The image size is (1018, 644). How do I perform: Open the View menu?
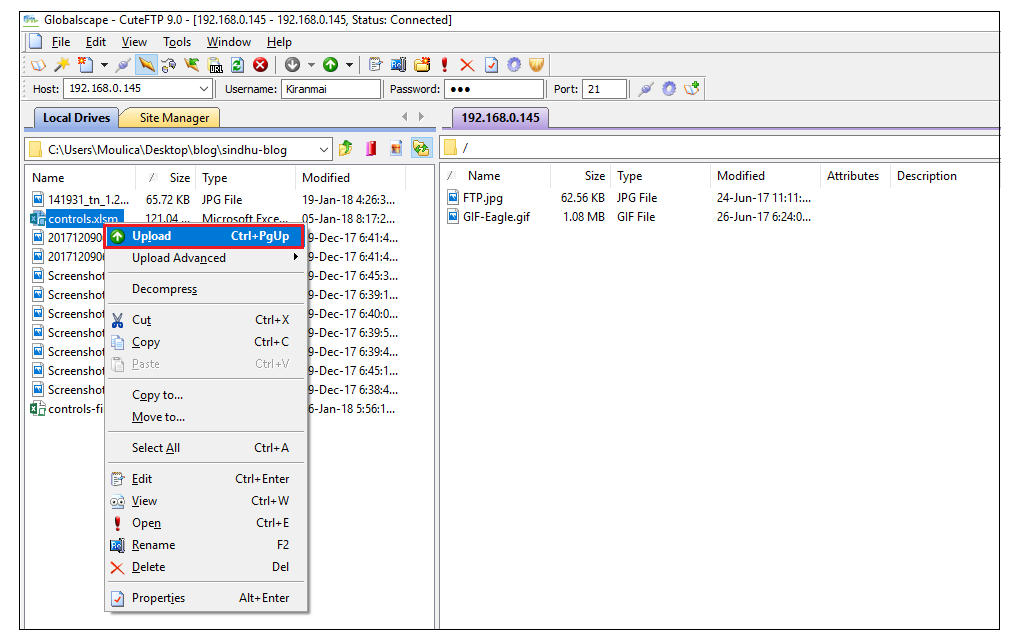tap(134, 42)
